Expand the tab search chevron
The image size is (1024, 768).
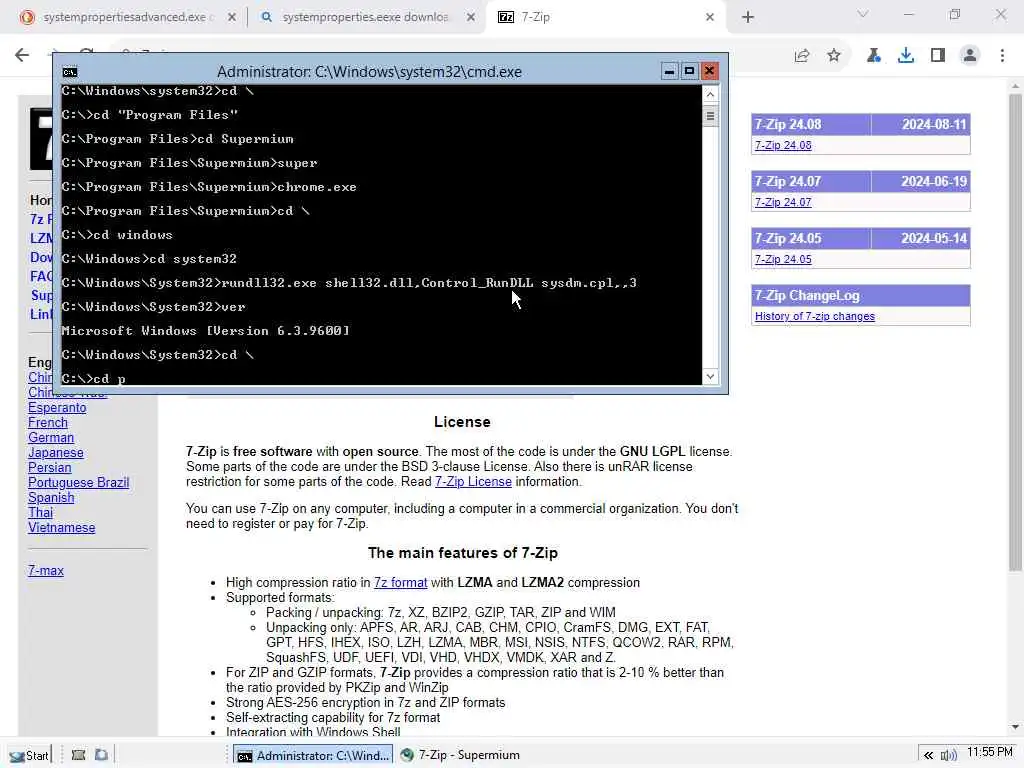tap(863, 14)
